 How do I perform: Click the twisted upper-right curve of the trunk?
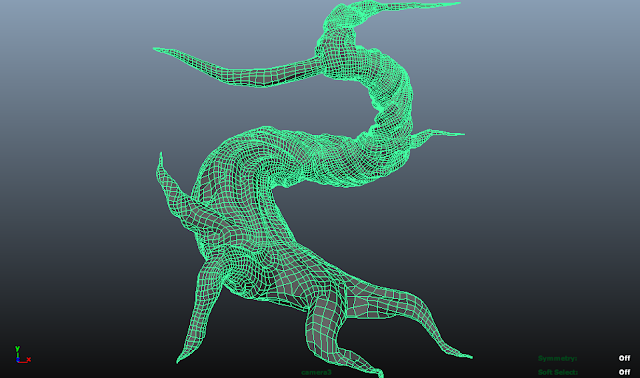pyautogui.click(x=392, y=98)
